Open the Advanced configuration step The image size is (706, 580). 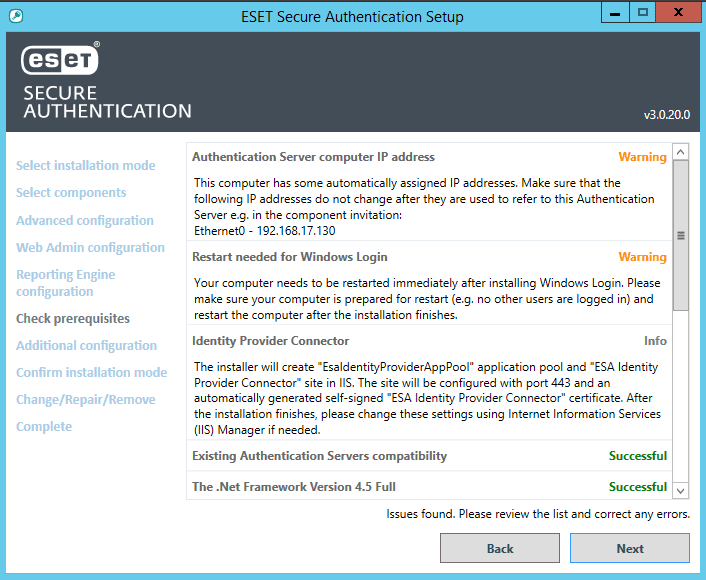pyautogui.click(x=85, y=220)
